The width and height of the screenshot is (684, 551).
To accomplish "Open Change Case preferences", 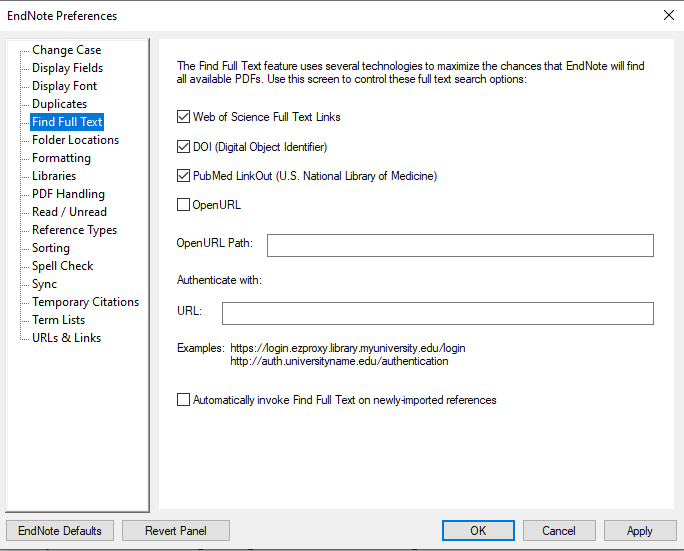I will [66, 50].
